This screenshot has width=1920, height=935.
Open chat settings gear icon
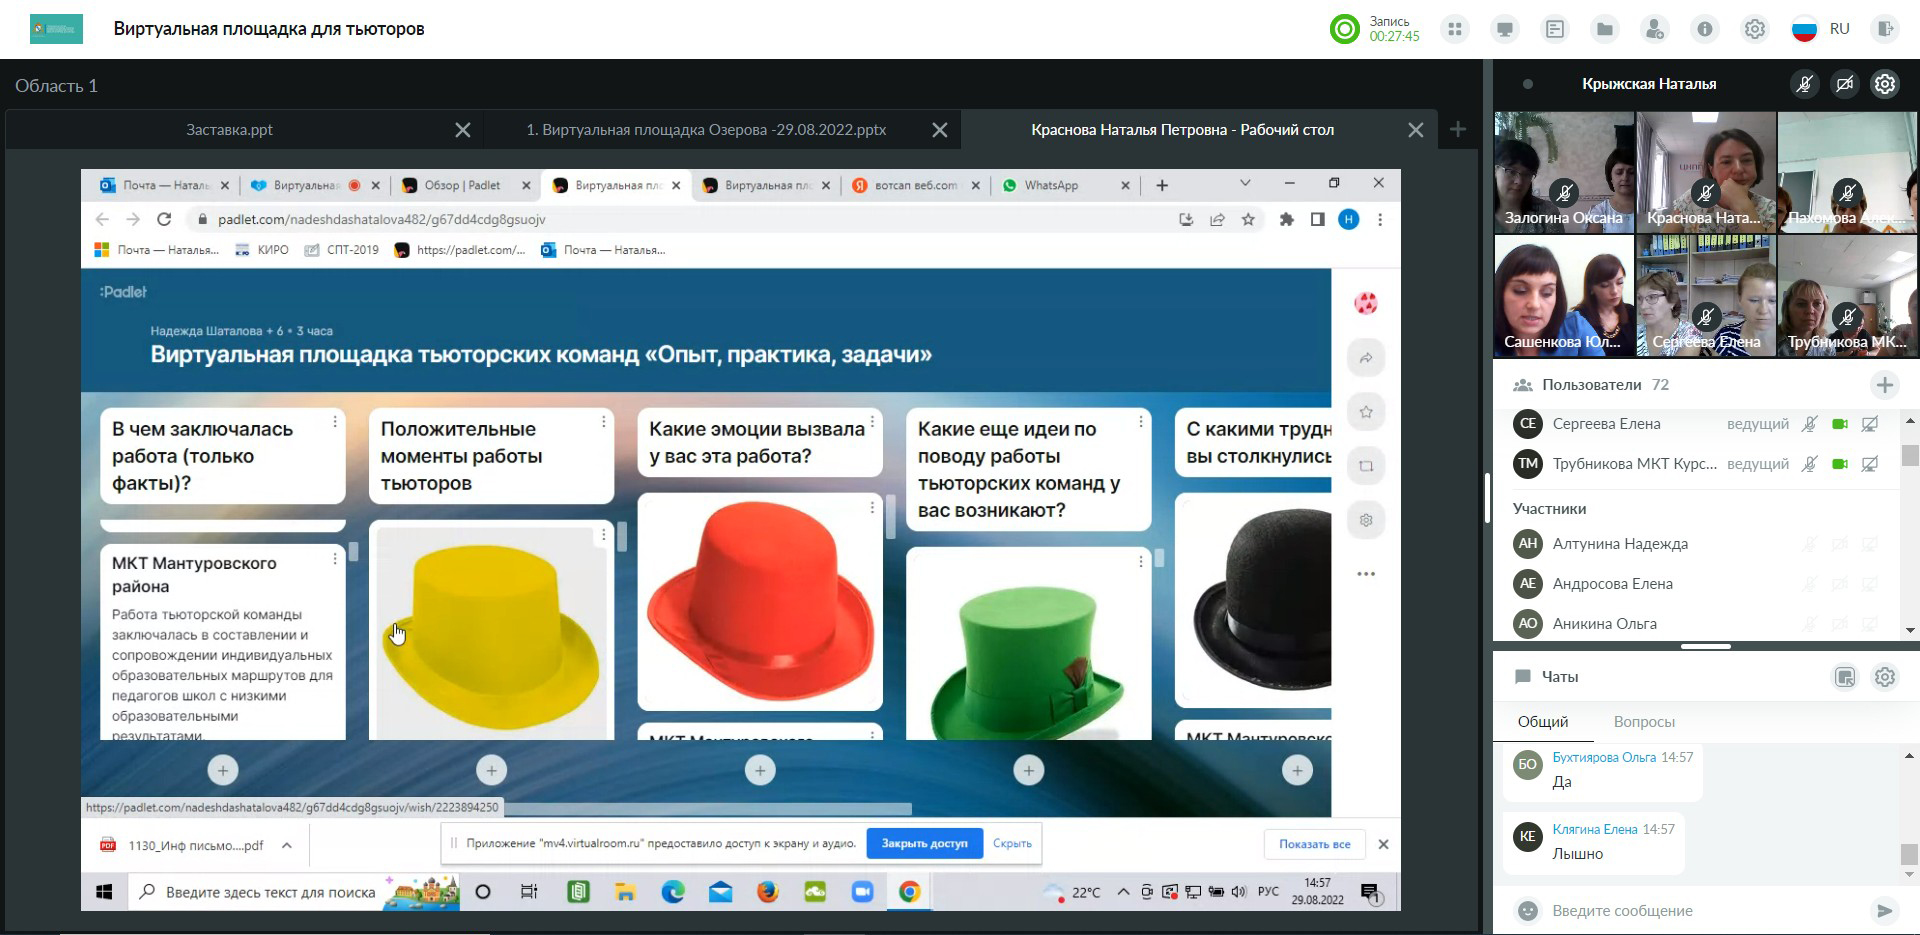(x=1885, y=677)
